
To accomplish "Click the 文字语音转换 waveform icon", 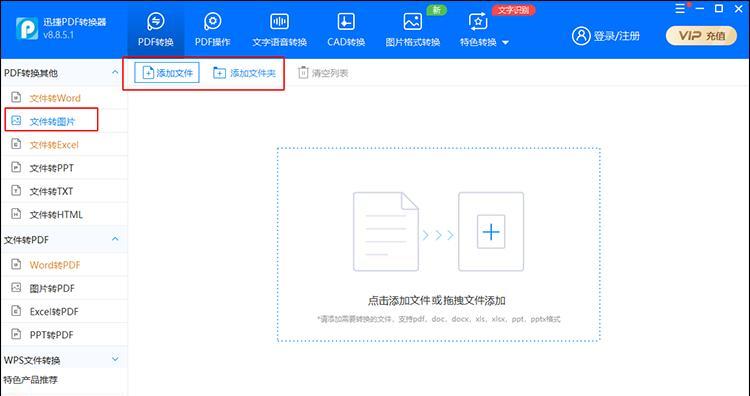I will pos(279,21).
